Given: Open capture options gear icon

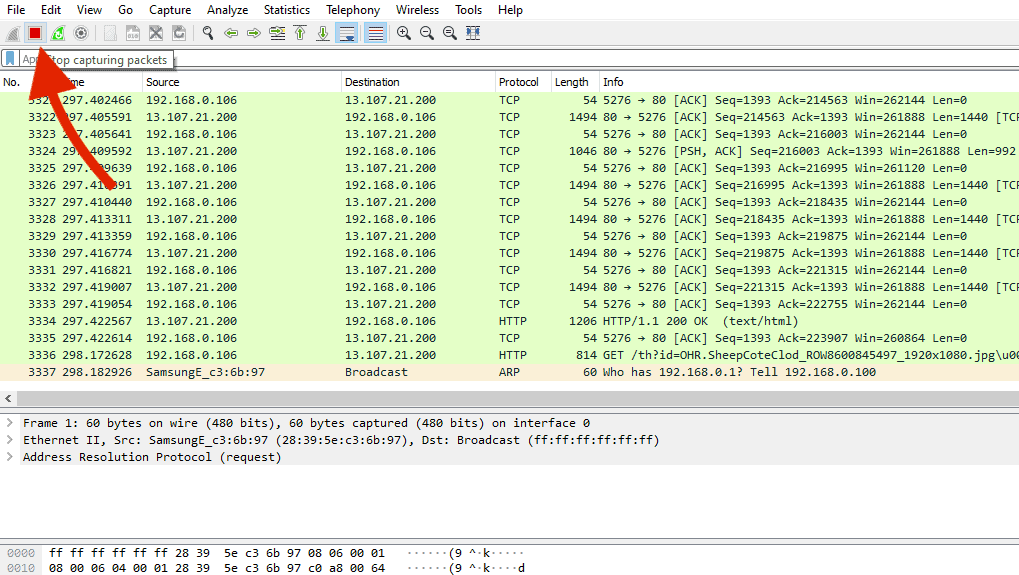Looking at the screenshot, I should (81, 33).
